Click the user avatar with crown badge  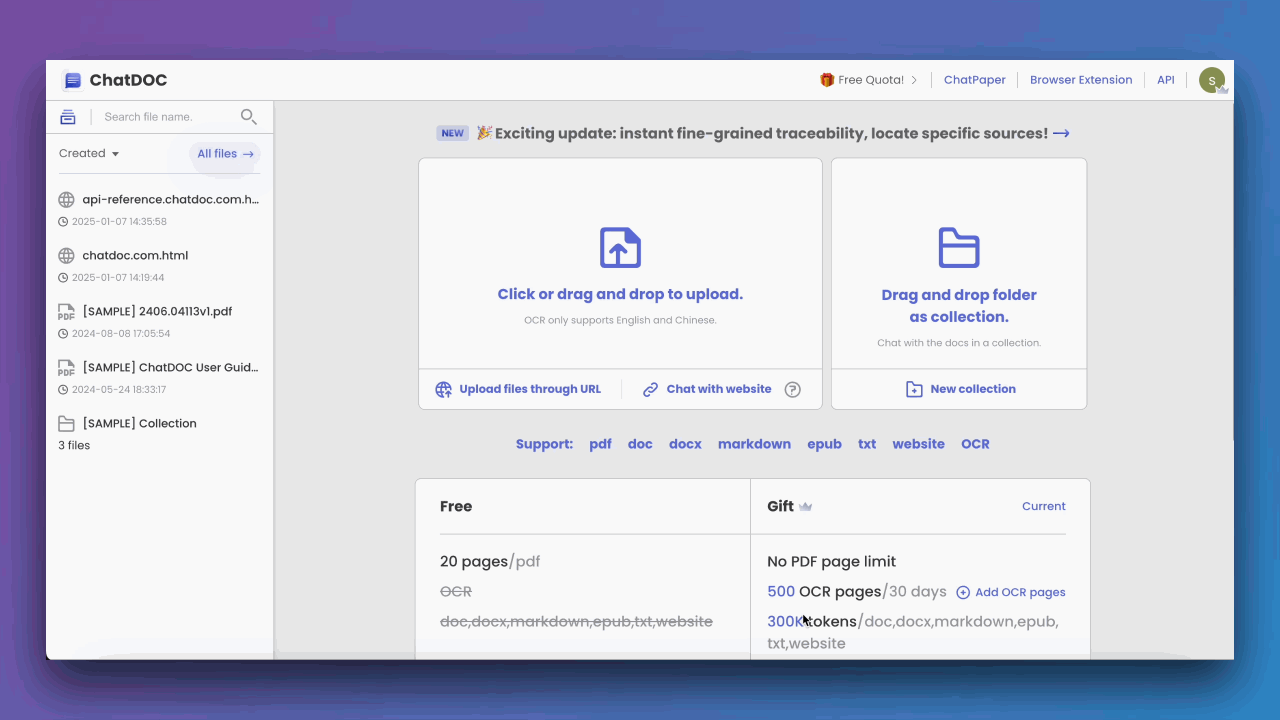1211,79
